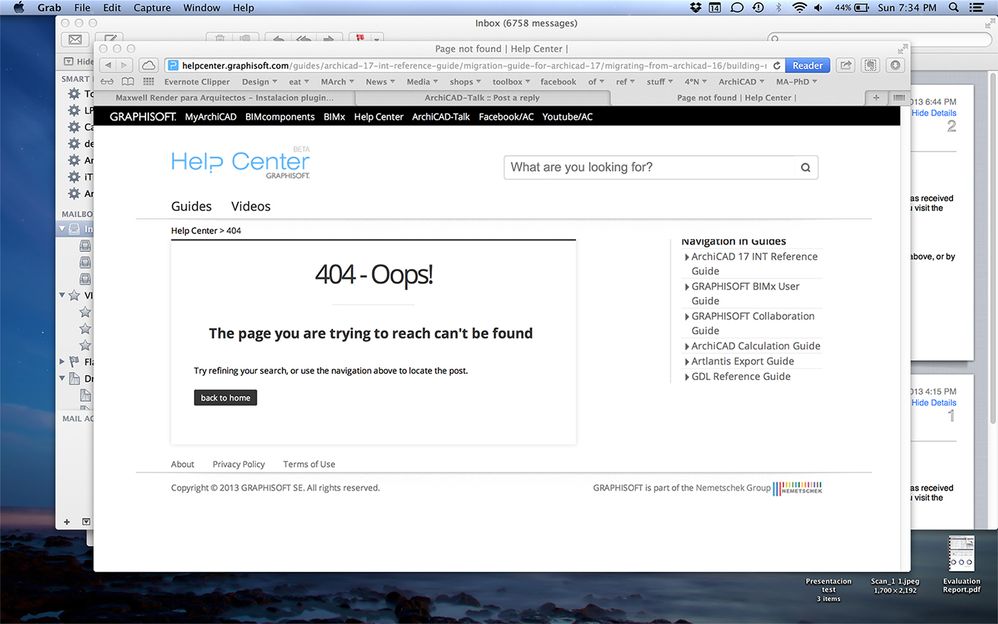The height and width of the screenshot is (624, 998).
Task: Select the Videos navigation tab
Action: pos(251,206)
